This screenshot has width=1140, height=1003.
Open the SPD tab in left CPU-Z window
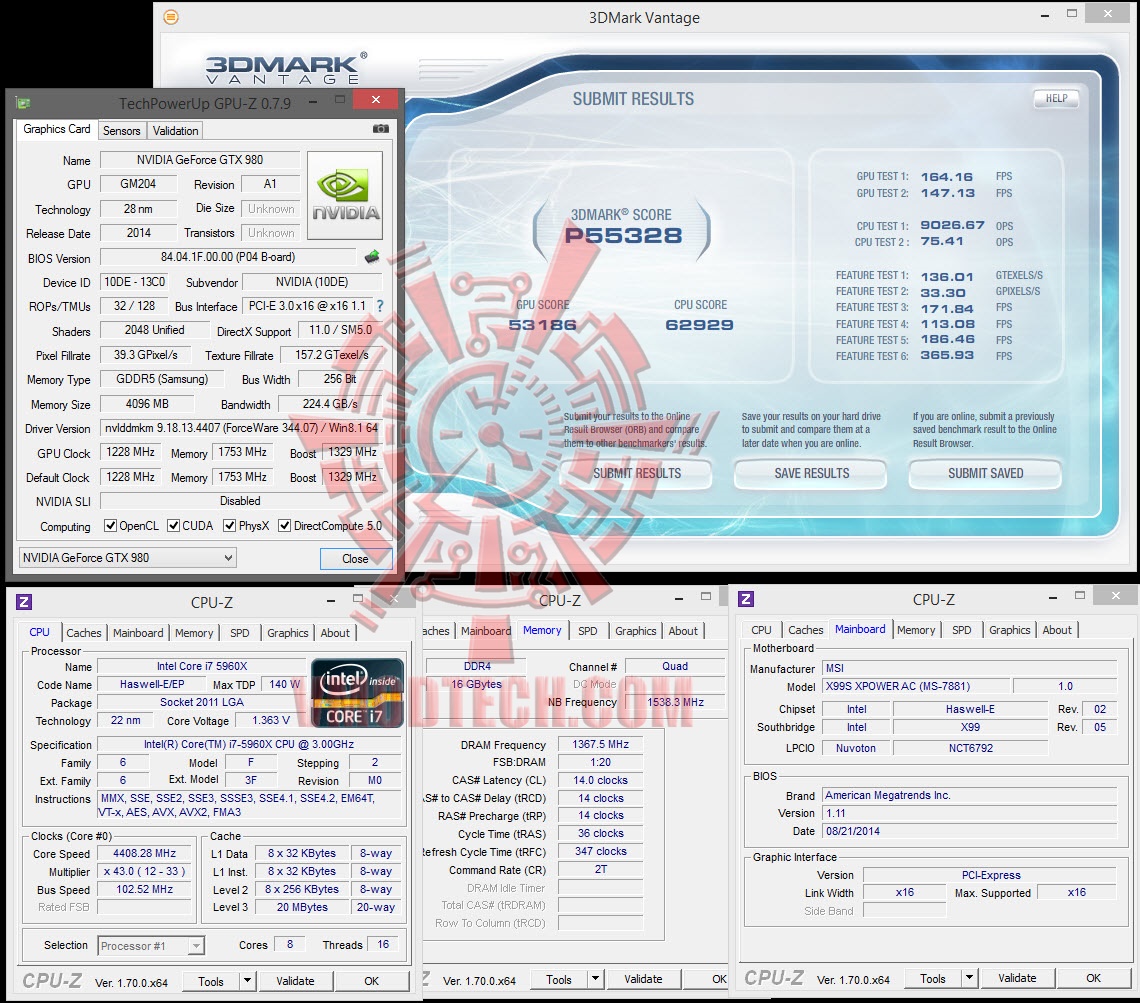pos(240,633)
